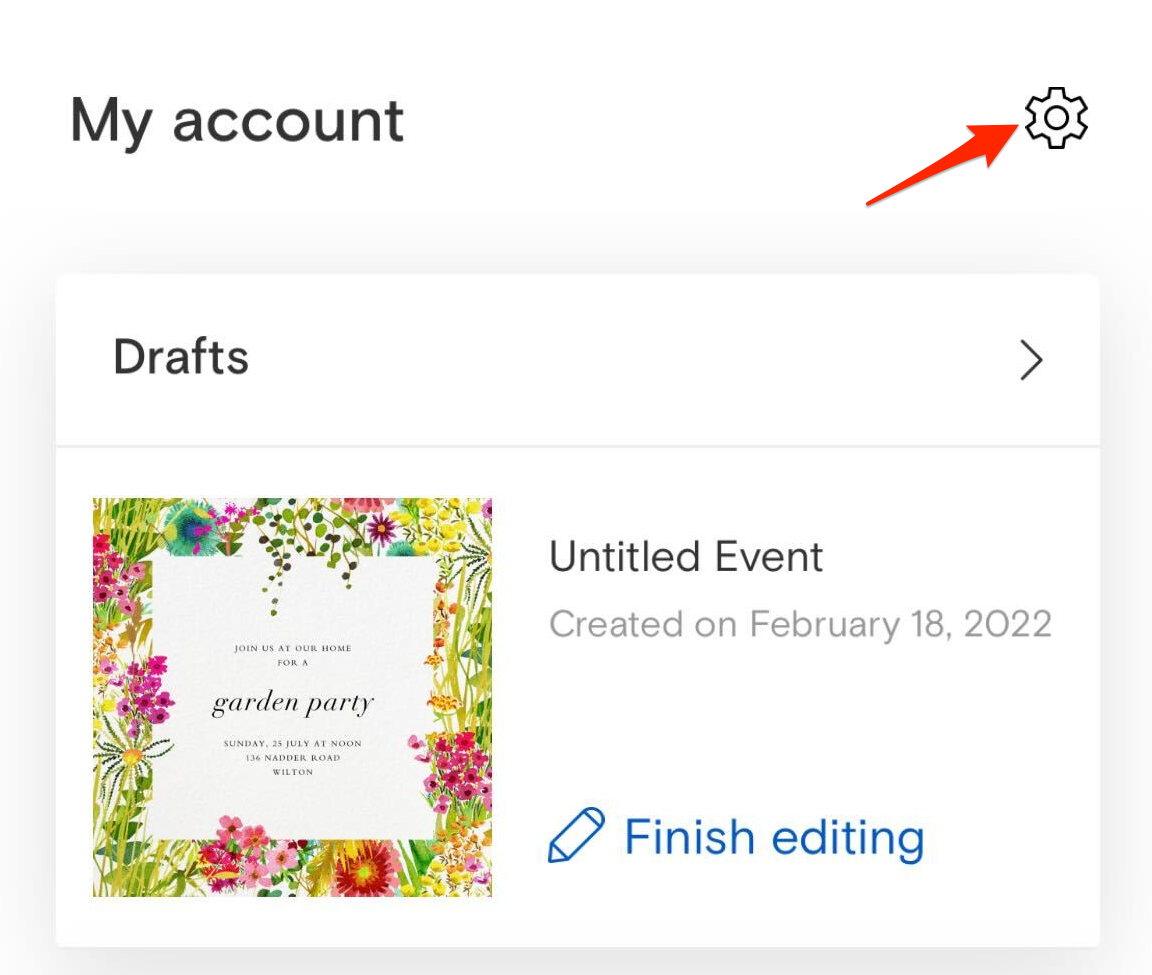This screenshot has height=975, width=1152.
Task: Tap the word editing in the blue link
Action: [848, 838]
